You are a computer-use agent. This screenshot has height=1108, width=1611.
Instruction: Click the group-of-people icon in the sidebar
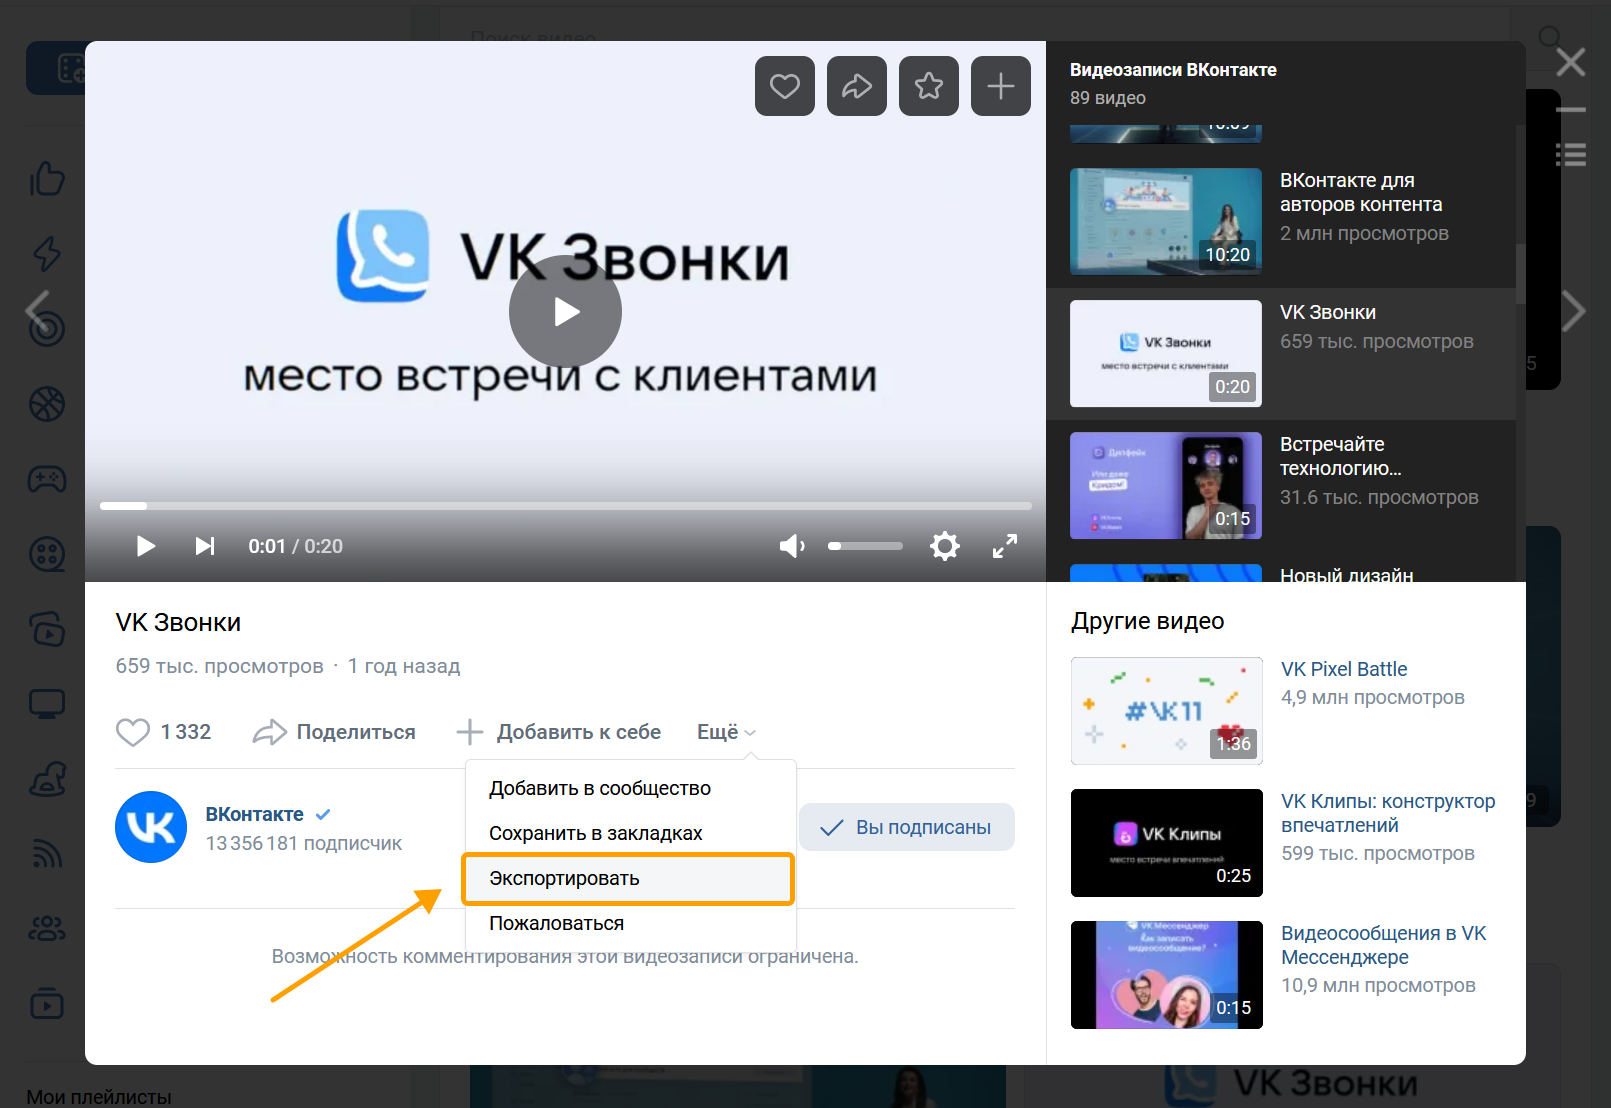click(47, 929)
